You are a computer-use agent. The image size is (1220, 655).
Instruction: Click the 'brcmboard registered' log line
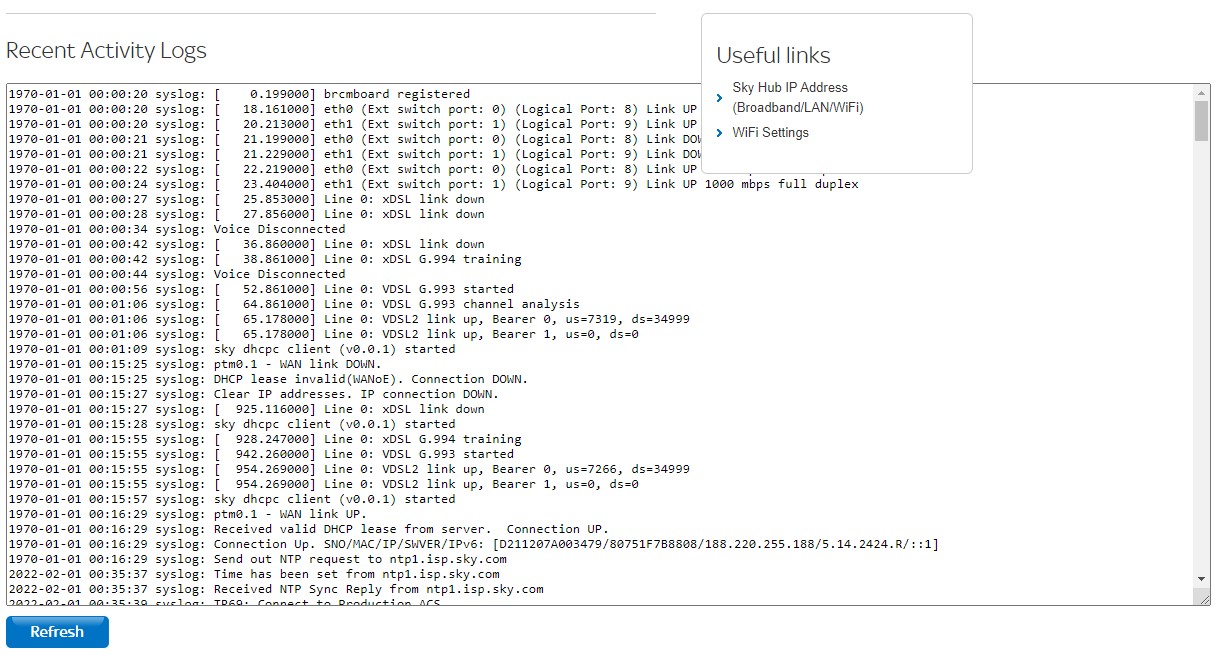tap(239, 94)
